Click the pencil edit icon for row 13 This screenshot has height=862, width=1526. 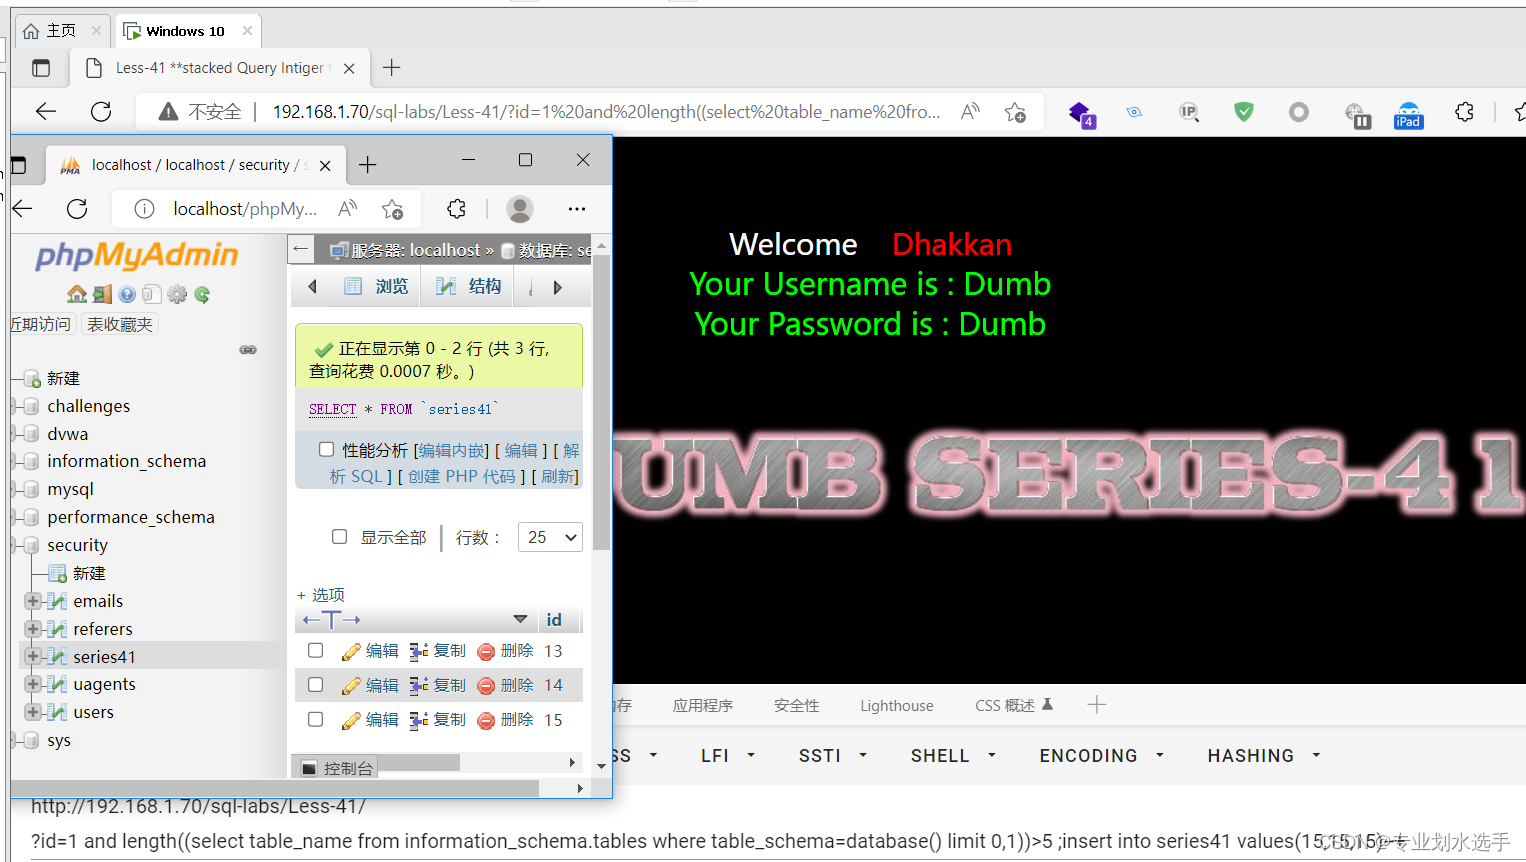click(x=351, y=651)
